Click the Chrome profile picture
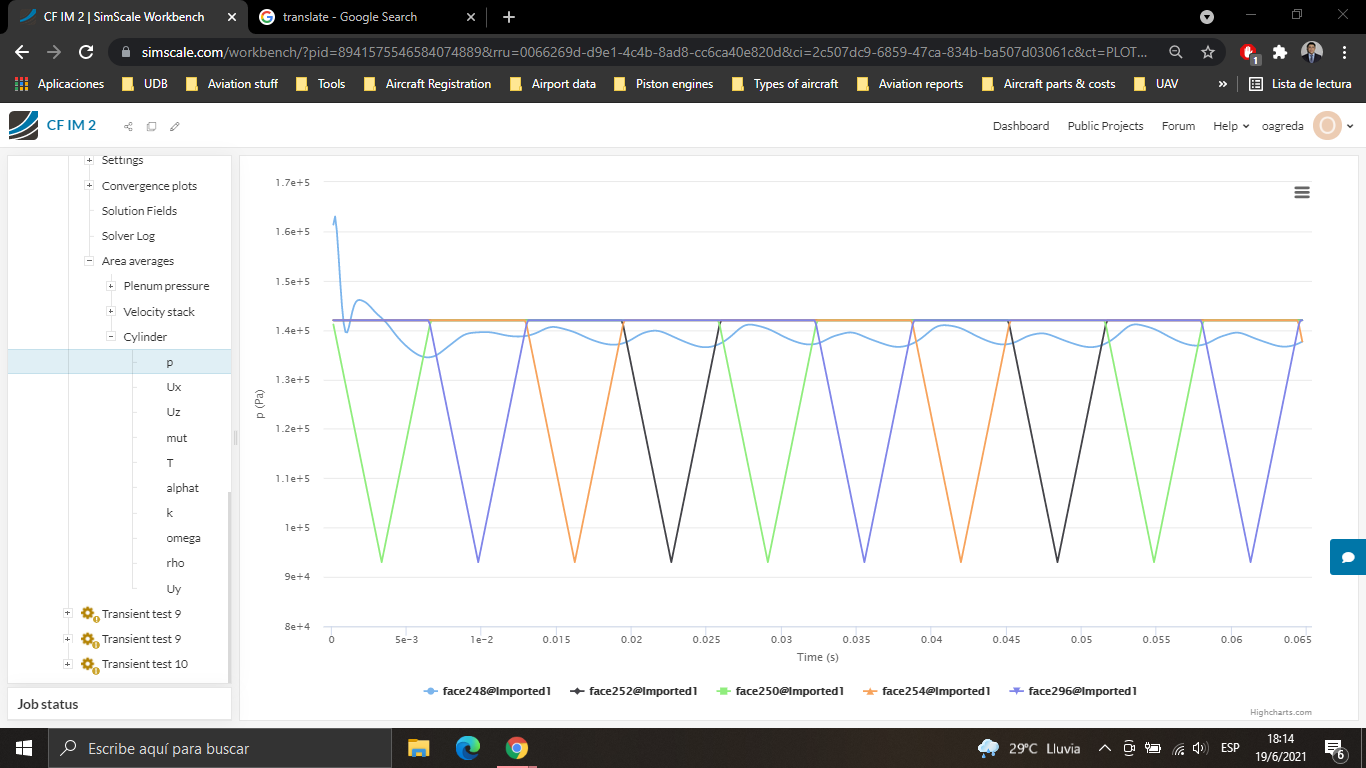 point(1312,52)
